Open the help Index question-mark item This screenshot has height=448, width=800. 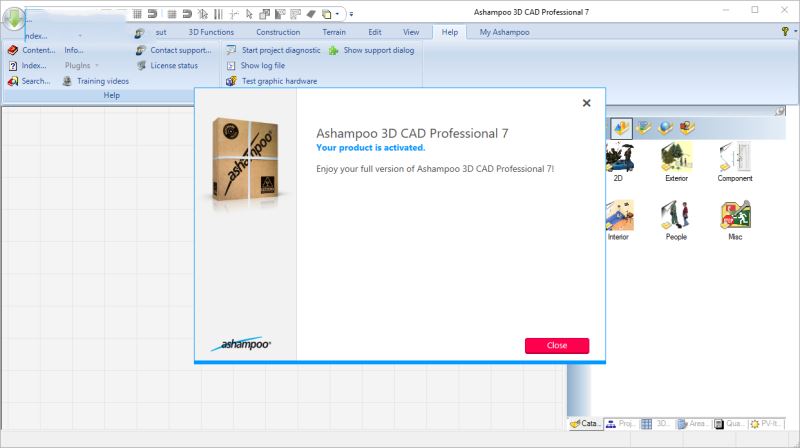(28, 65)
